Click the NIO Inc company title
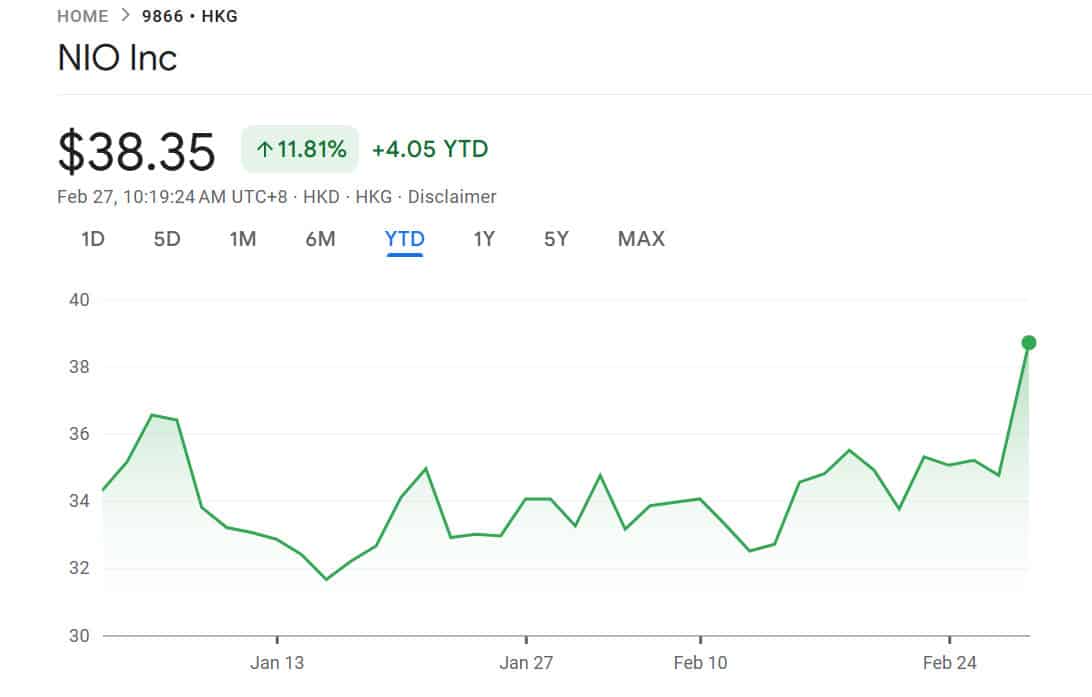 point(117,58)
